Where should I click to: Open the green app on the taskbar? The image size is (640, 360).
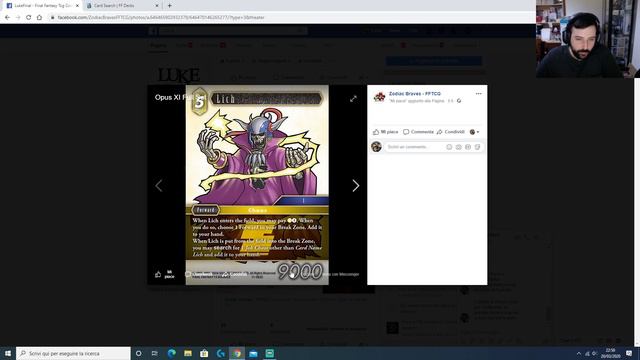click(269, 353)
